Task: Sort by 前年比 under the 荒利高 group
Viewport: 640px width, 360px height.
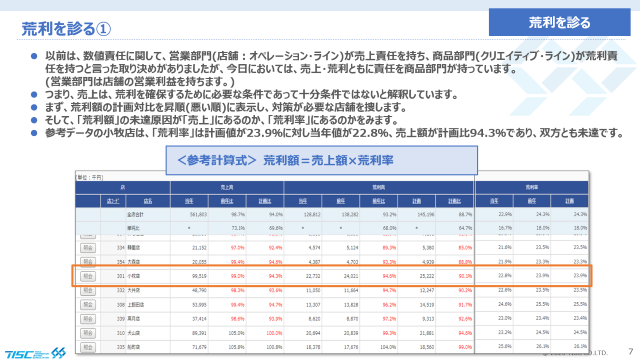Action: coord(378,201)
